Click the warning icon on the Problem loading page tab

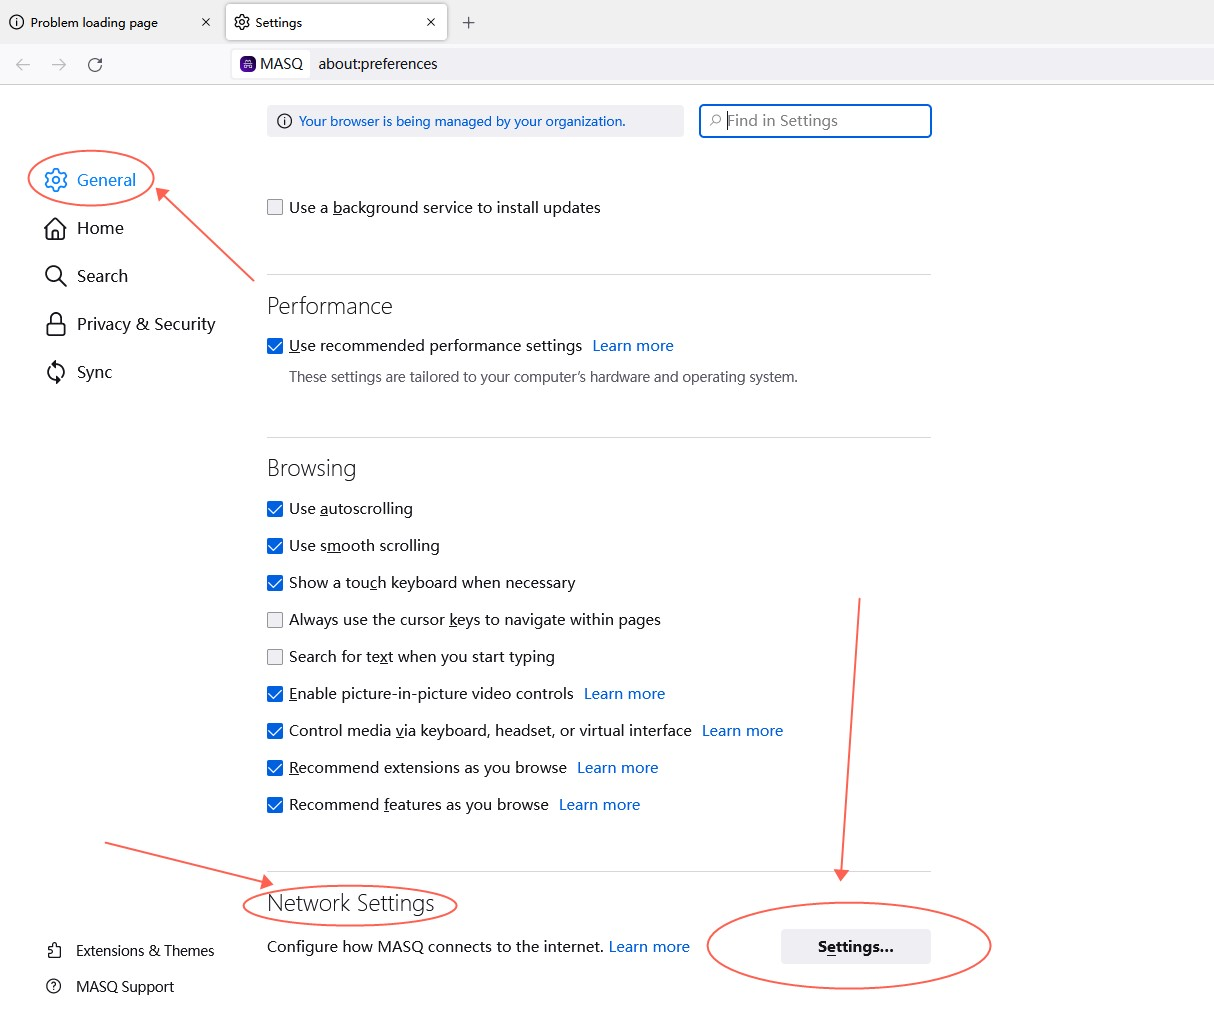[16, 22]
